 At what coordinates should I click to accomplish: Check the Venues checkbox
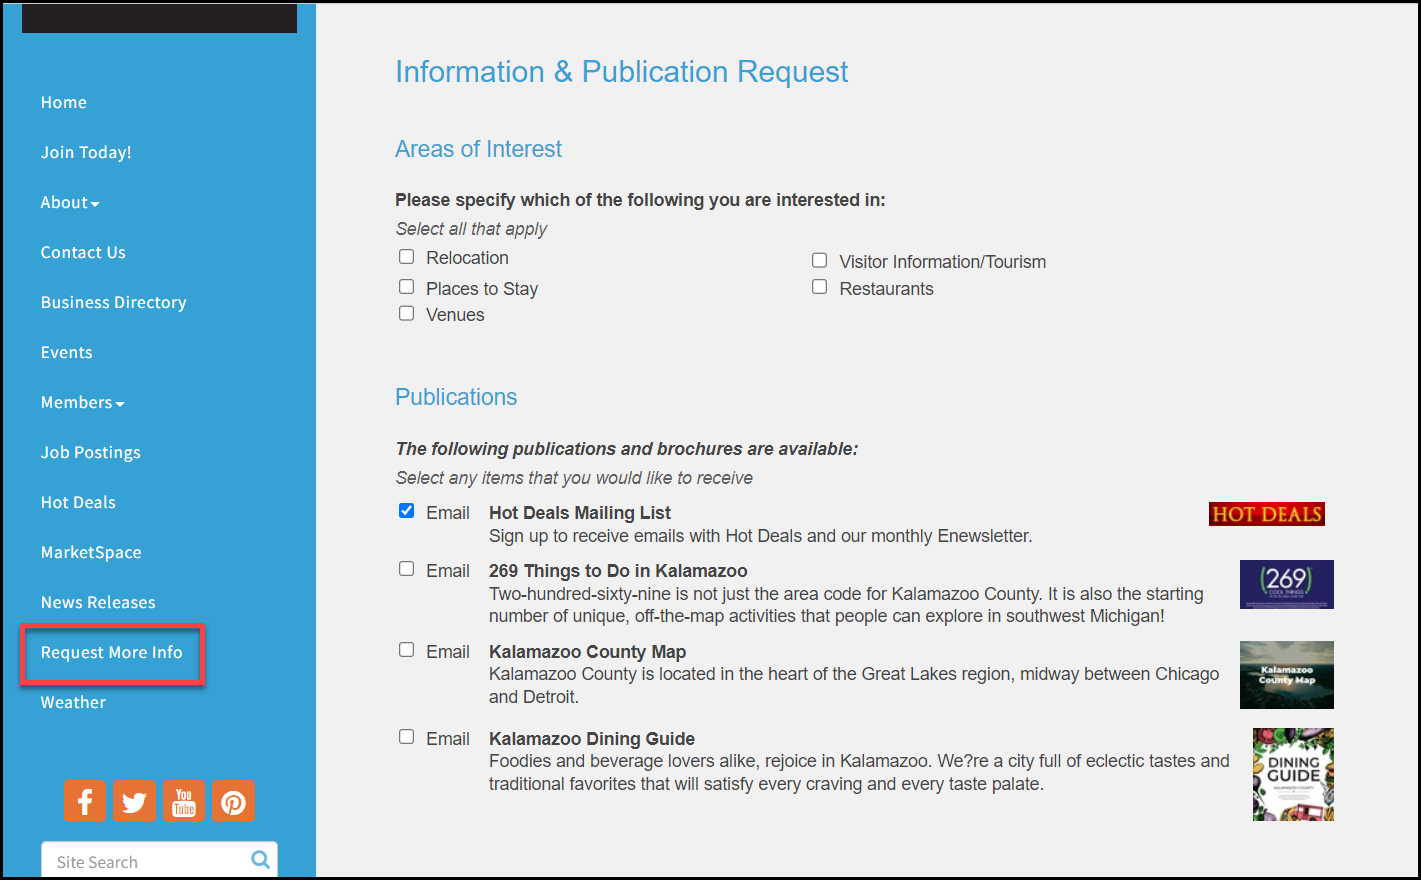click(x=407, y=313)
